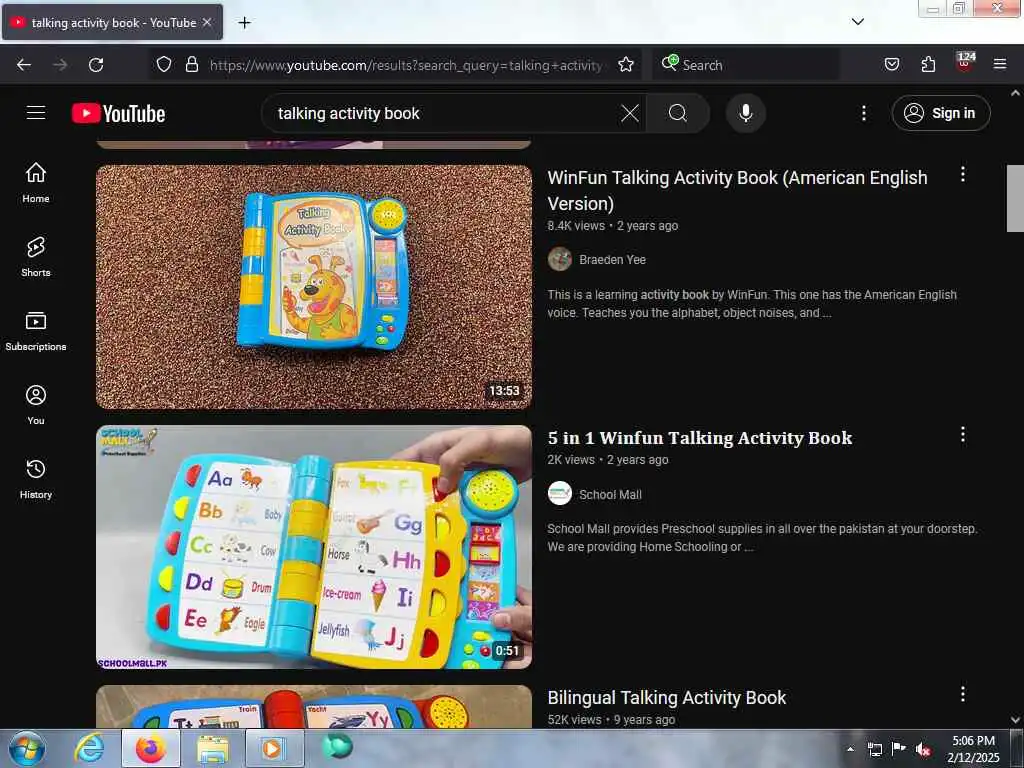Launch Internet Explorer from taskbar
1024x768 pixels.
point(88,748)
